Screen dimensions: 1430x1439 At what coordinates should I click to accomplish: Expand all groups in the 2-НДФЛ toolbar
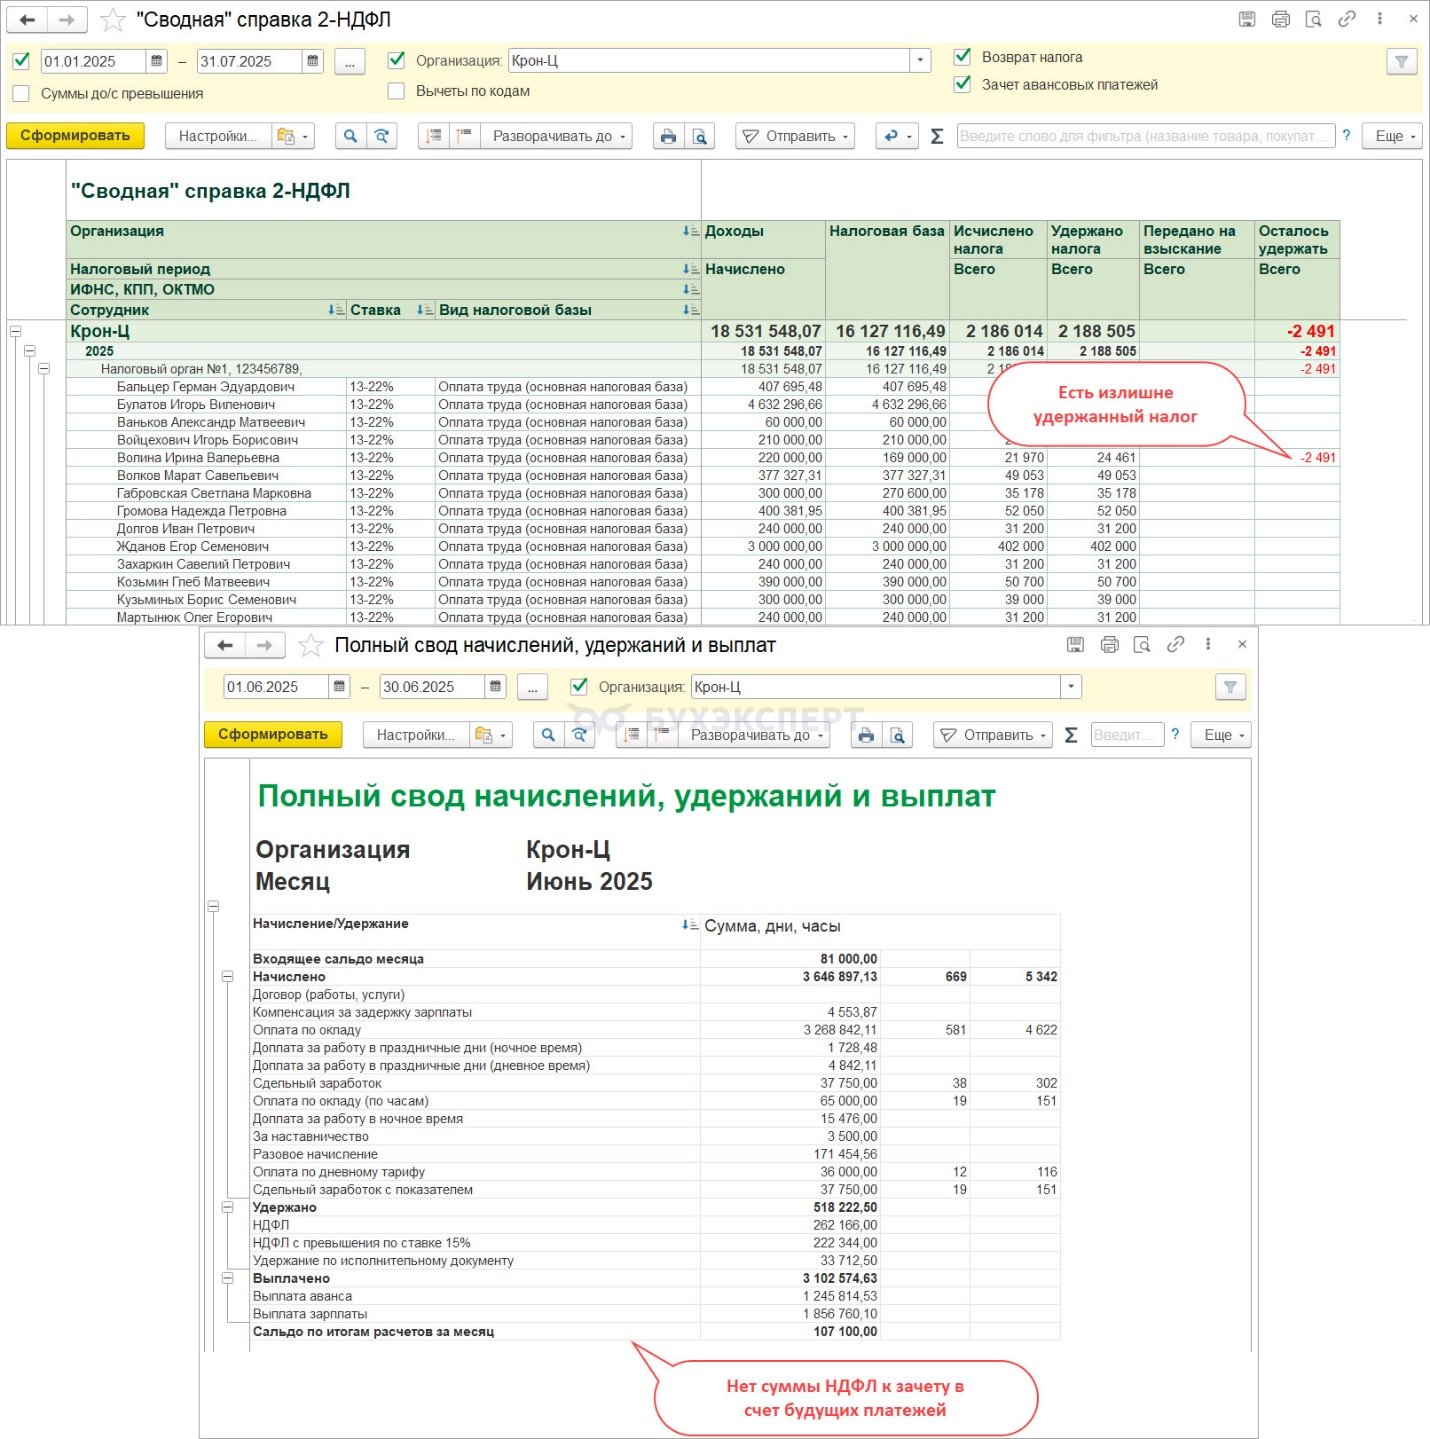(x=464, y=136)
